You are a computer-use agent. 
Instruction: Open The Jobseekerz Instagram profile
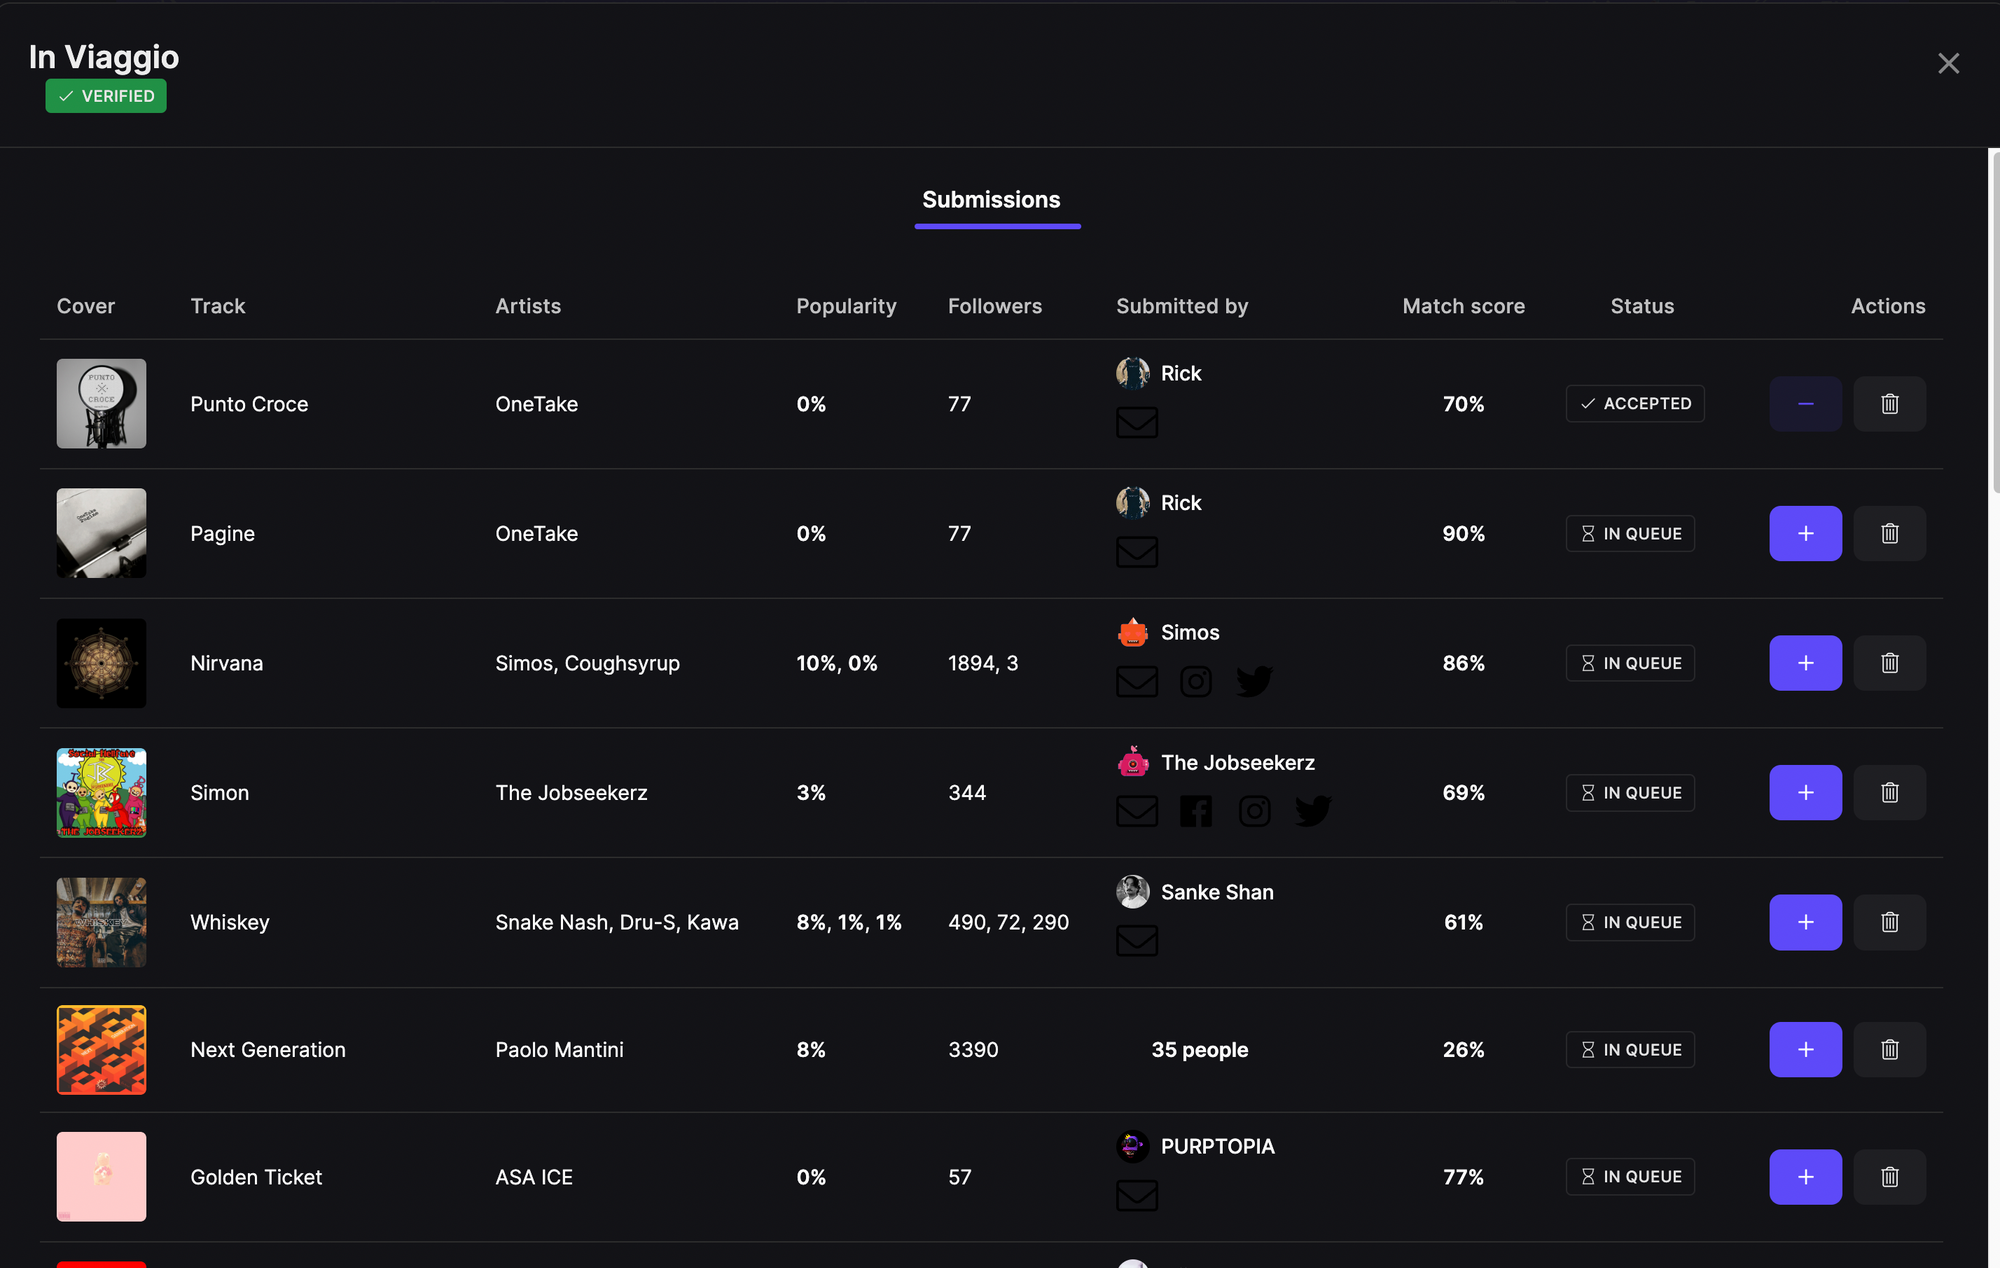pyautogui.click(x=1255, y=811)
